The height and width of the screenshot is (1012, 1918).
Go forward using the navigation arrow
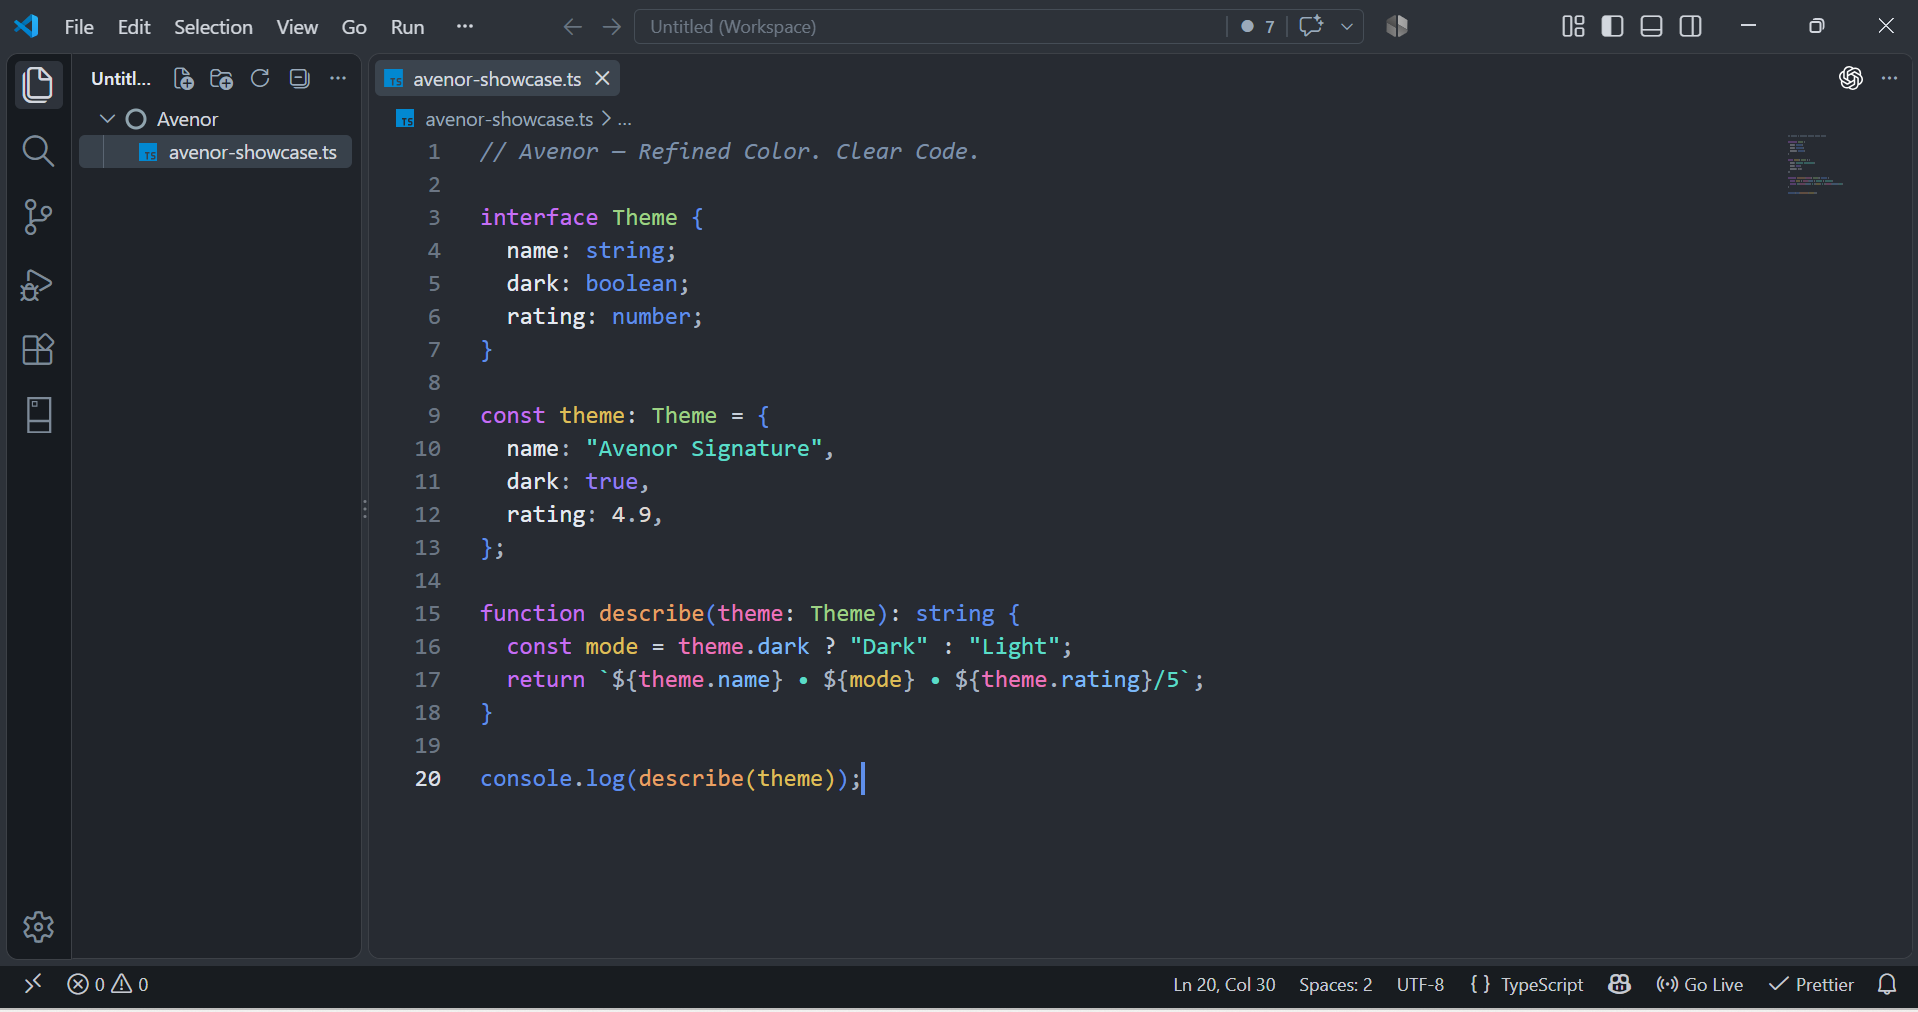(x=612, y=27)
